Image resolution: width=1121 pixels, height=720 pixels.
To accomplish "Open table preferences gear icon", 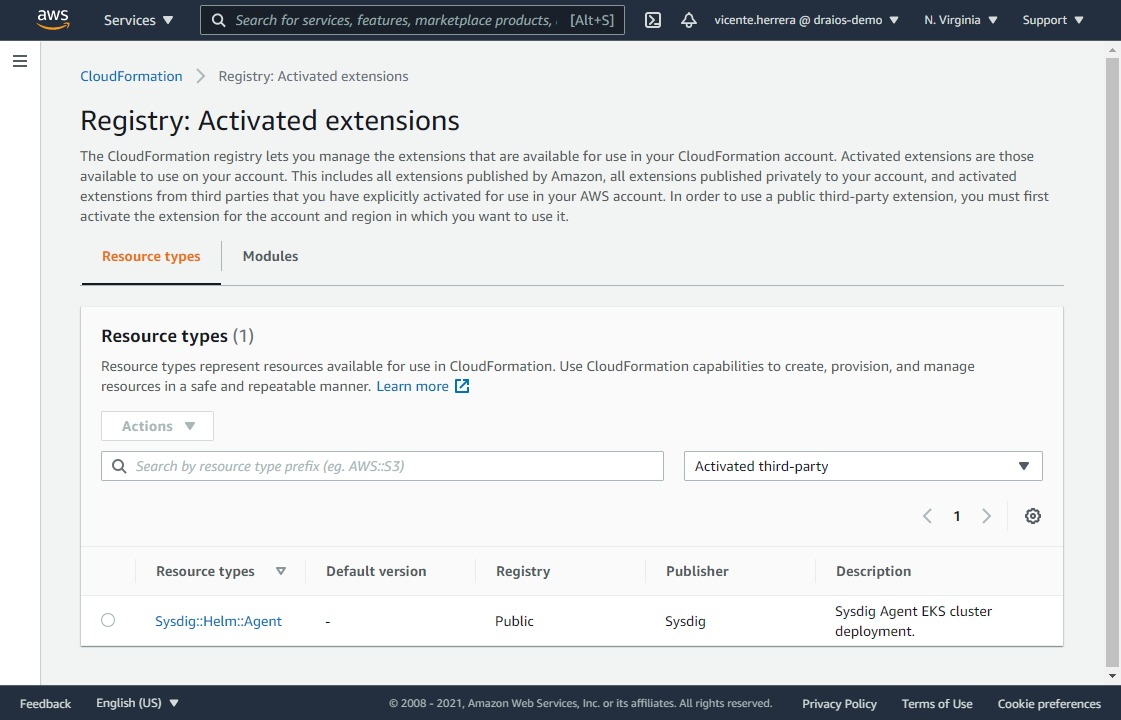I will click(1032, 516).
